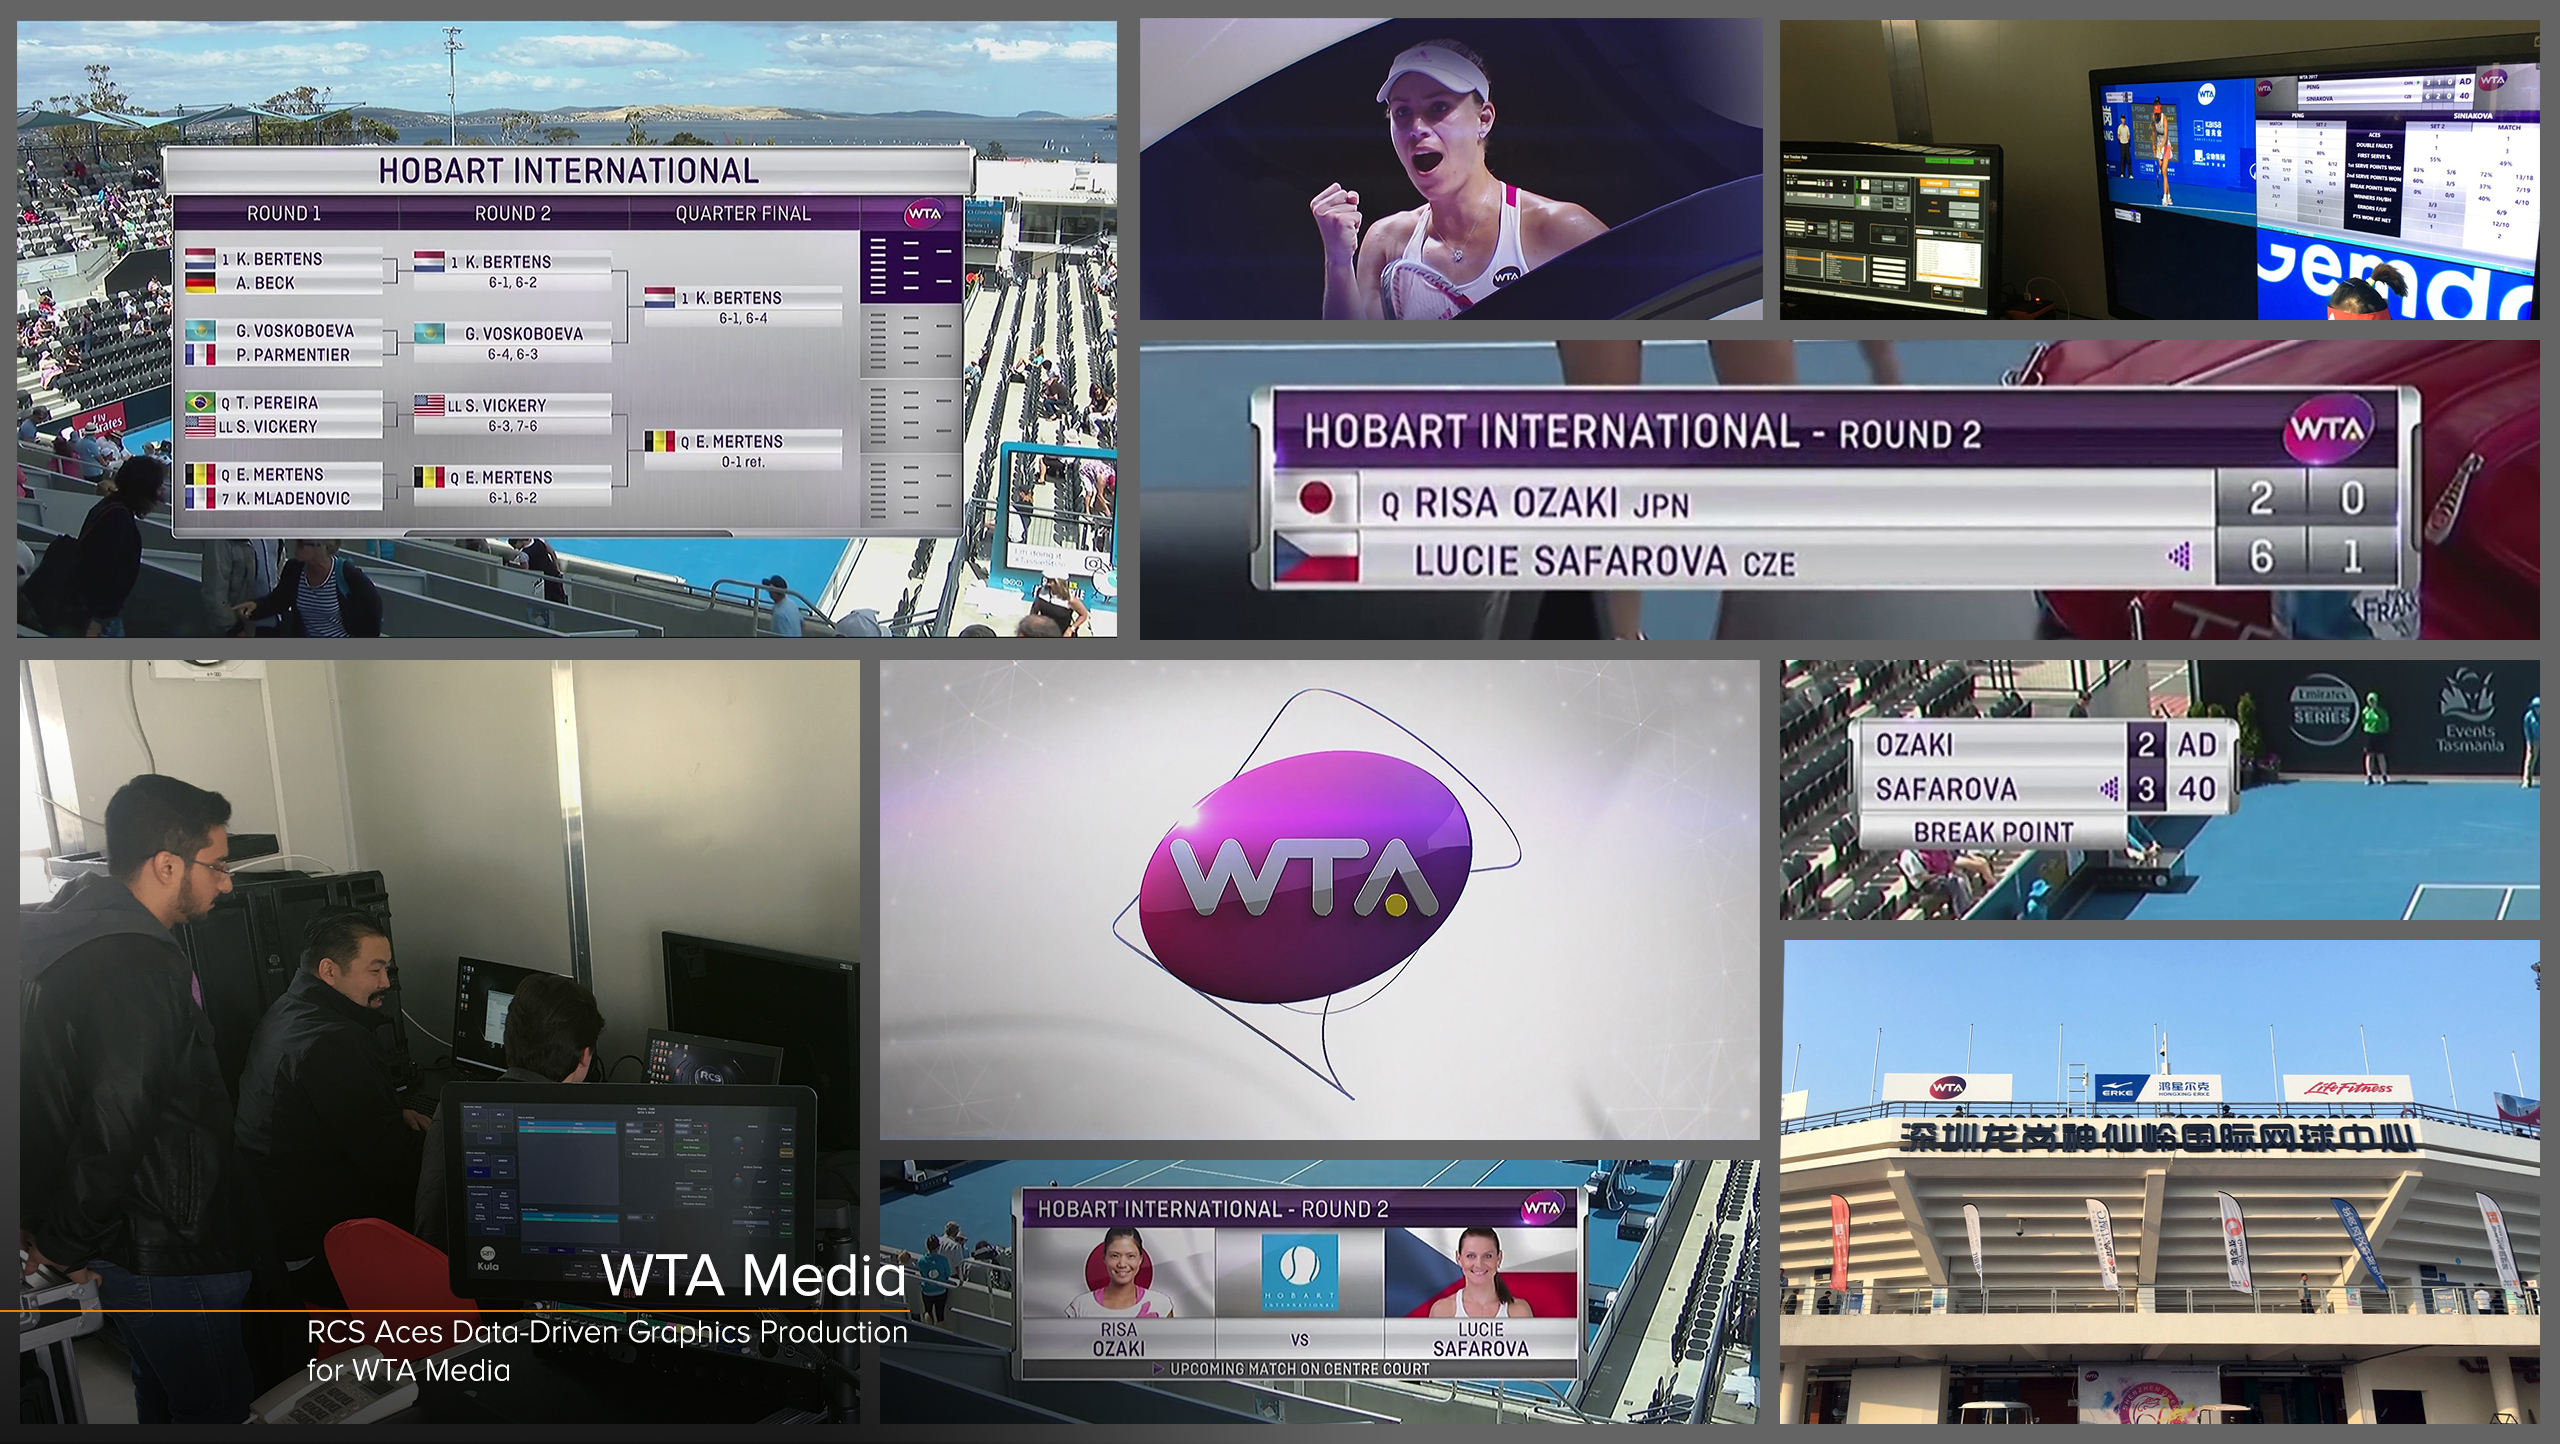Click the serve indicator next to SAFAROVA in the mini scoreboard
The height and width of the screenshot is (1444, 2560).
click(2109, 790)
